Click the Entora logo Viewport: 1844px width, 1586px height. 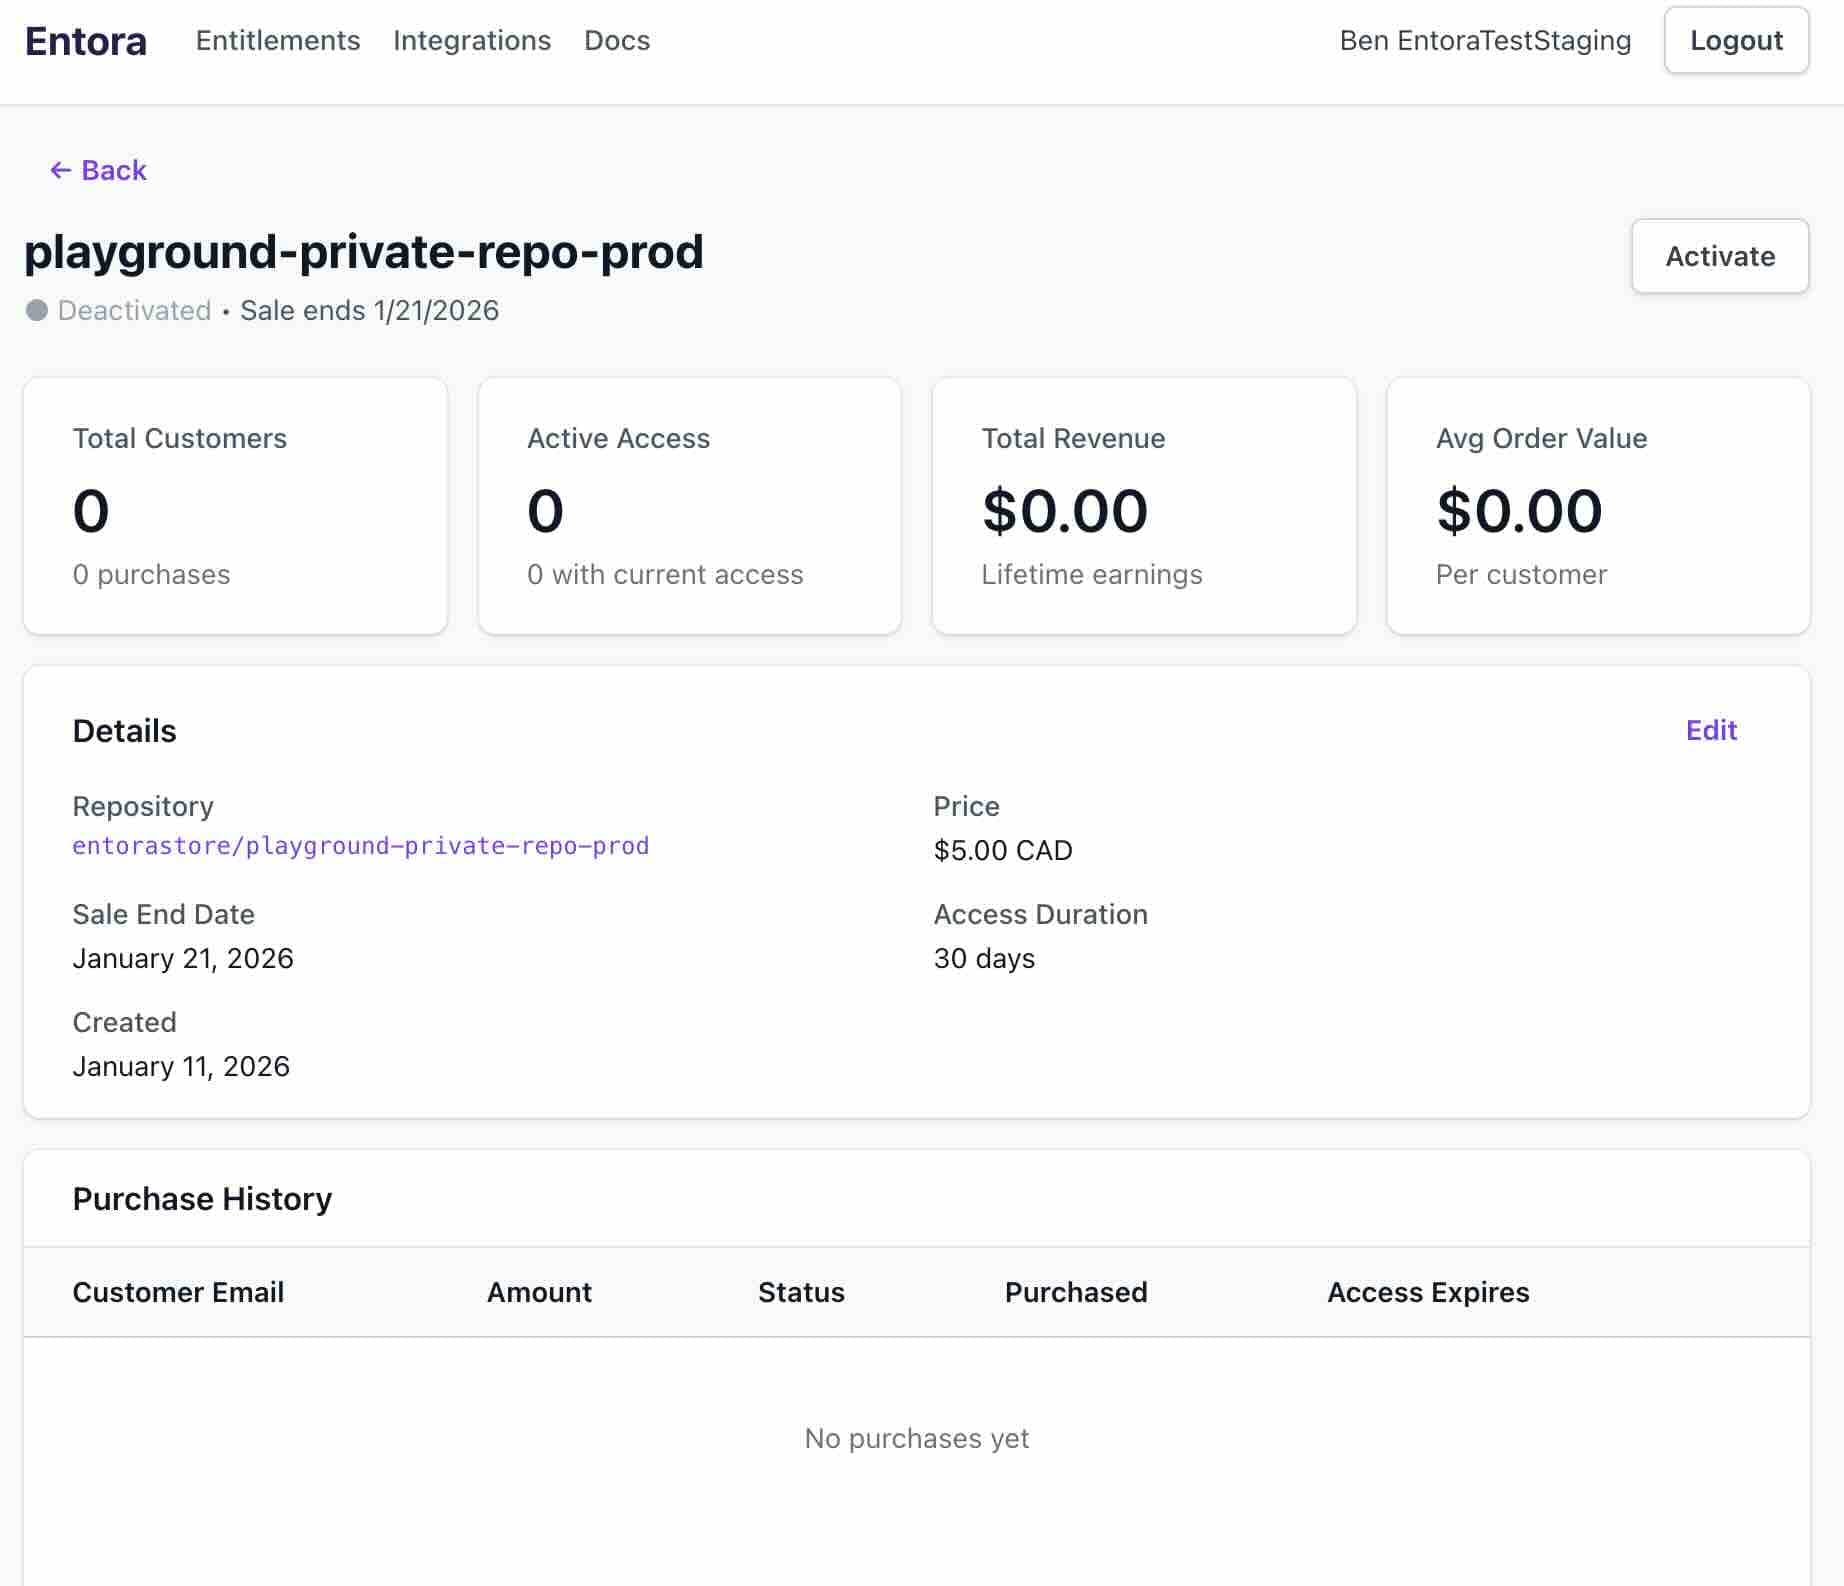[x=85, y=40]
